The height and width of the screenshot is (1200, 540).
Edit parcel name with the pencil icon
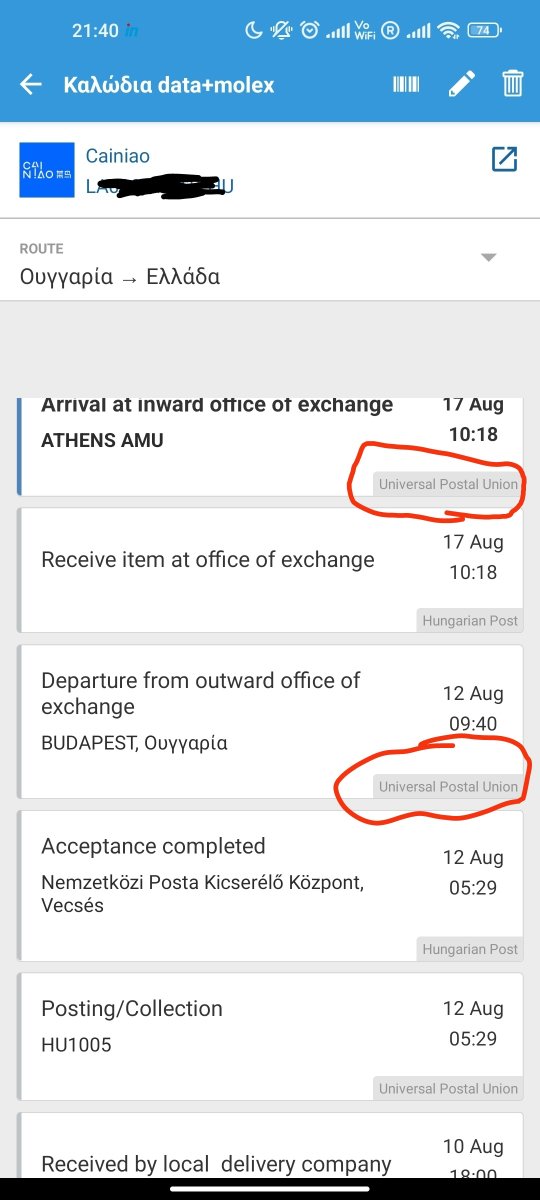(460, 84)
